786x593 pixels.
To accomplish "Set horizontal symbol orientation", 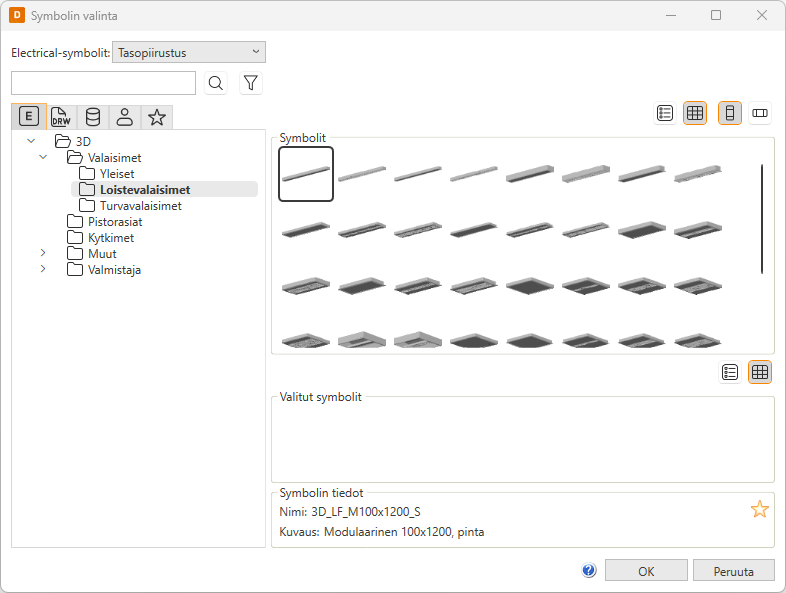I will click(760, 113).
